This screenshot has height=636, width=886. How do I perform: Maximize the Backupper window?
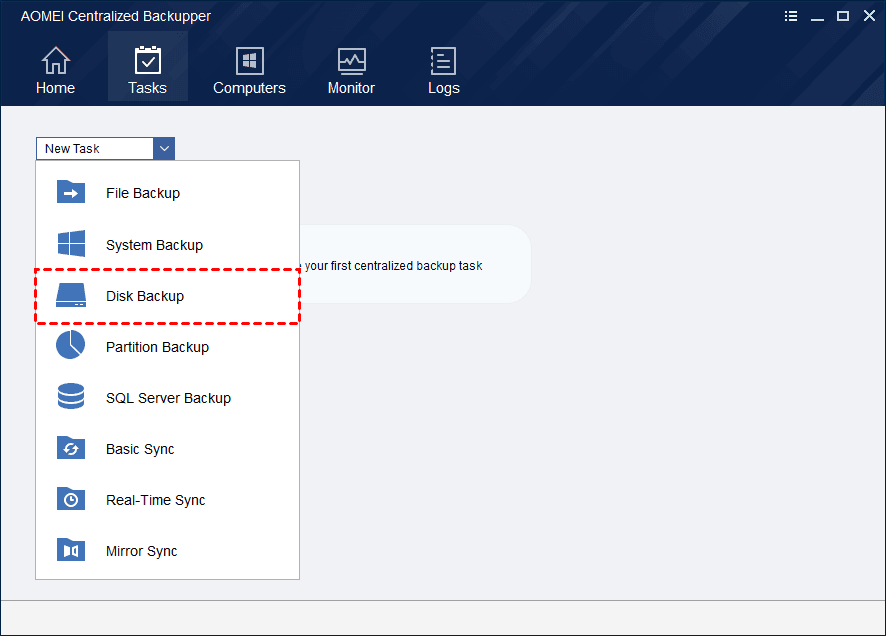[x=843, y=16]
